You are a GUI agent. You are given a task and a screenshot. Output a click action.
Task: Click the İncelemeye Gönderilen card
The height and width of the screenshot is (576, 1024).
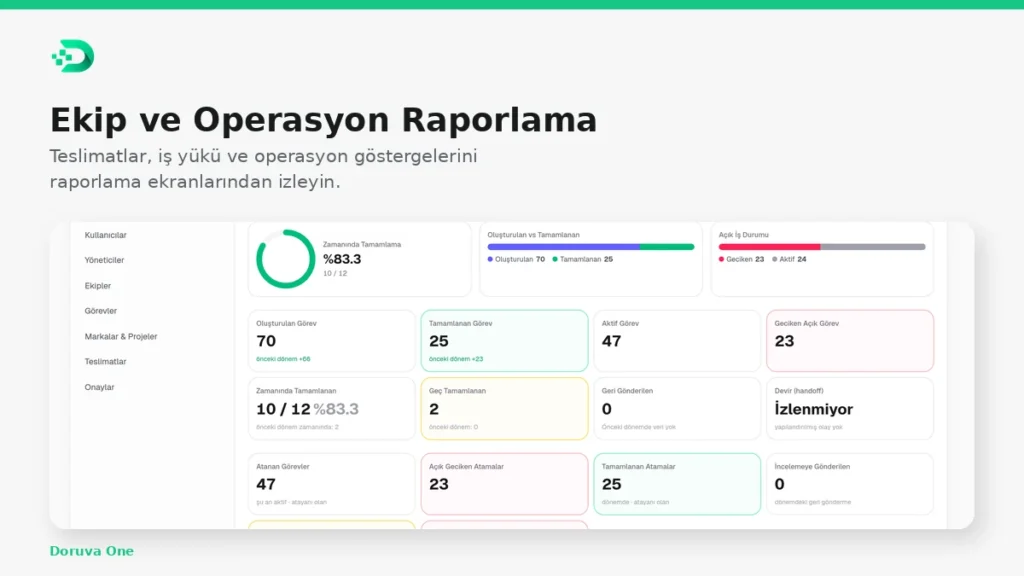pos(850,484)
